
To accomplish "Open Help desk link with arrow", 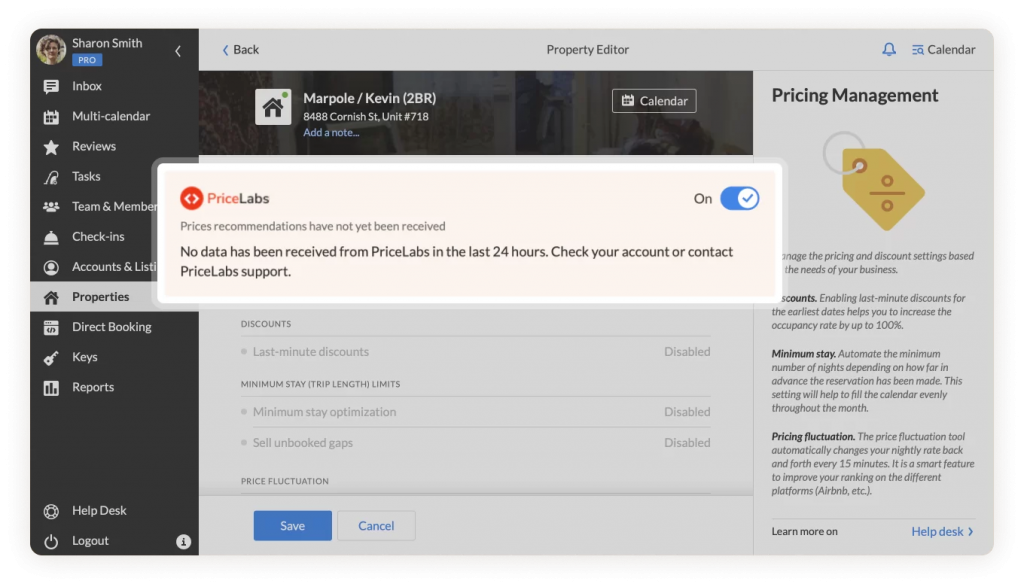I will coord(942,531).
